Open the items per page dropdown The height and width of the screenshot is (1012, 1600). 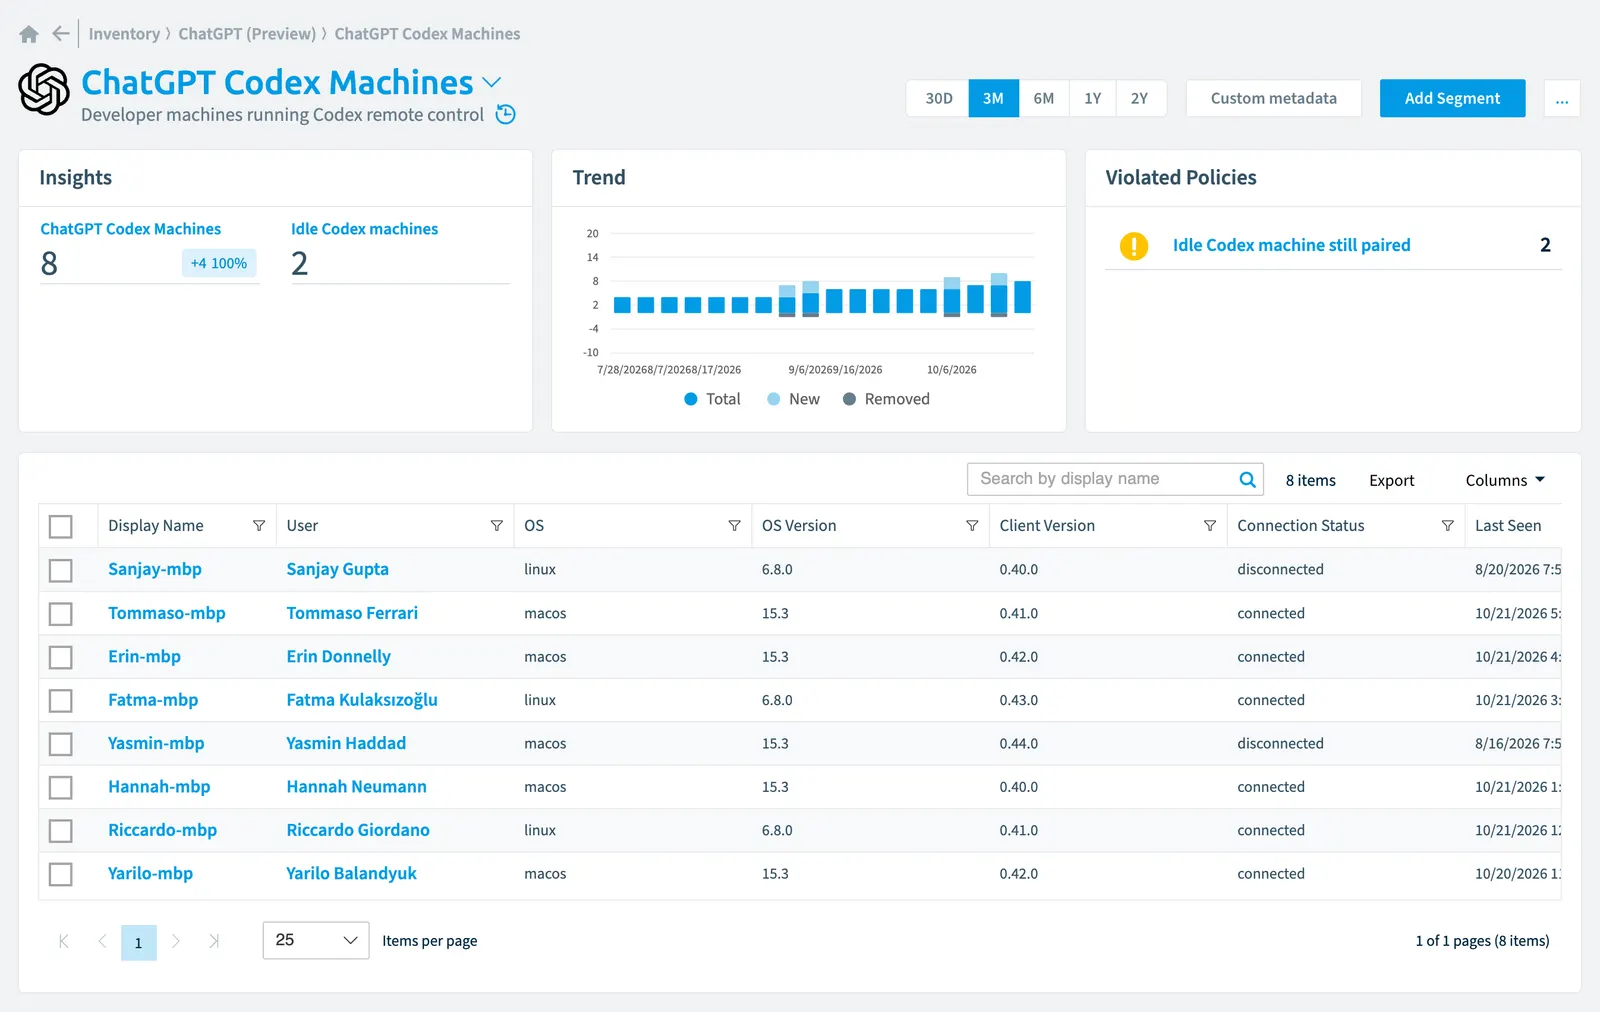(x=316, y=940)
